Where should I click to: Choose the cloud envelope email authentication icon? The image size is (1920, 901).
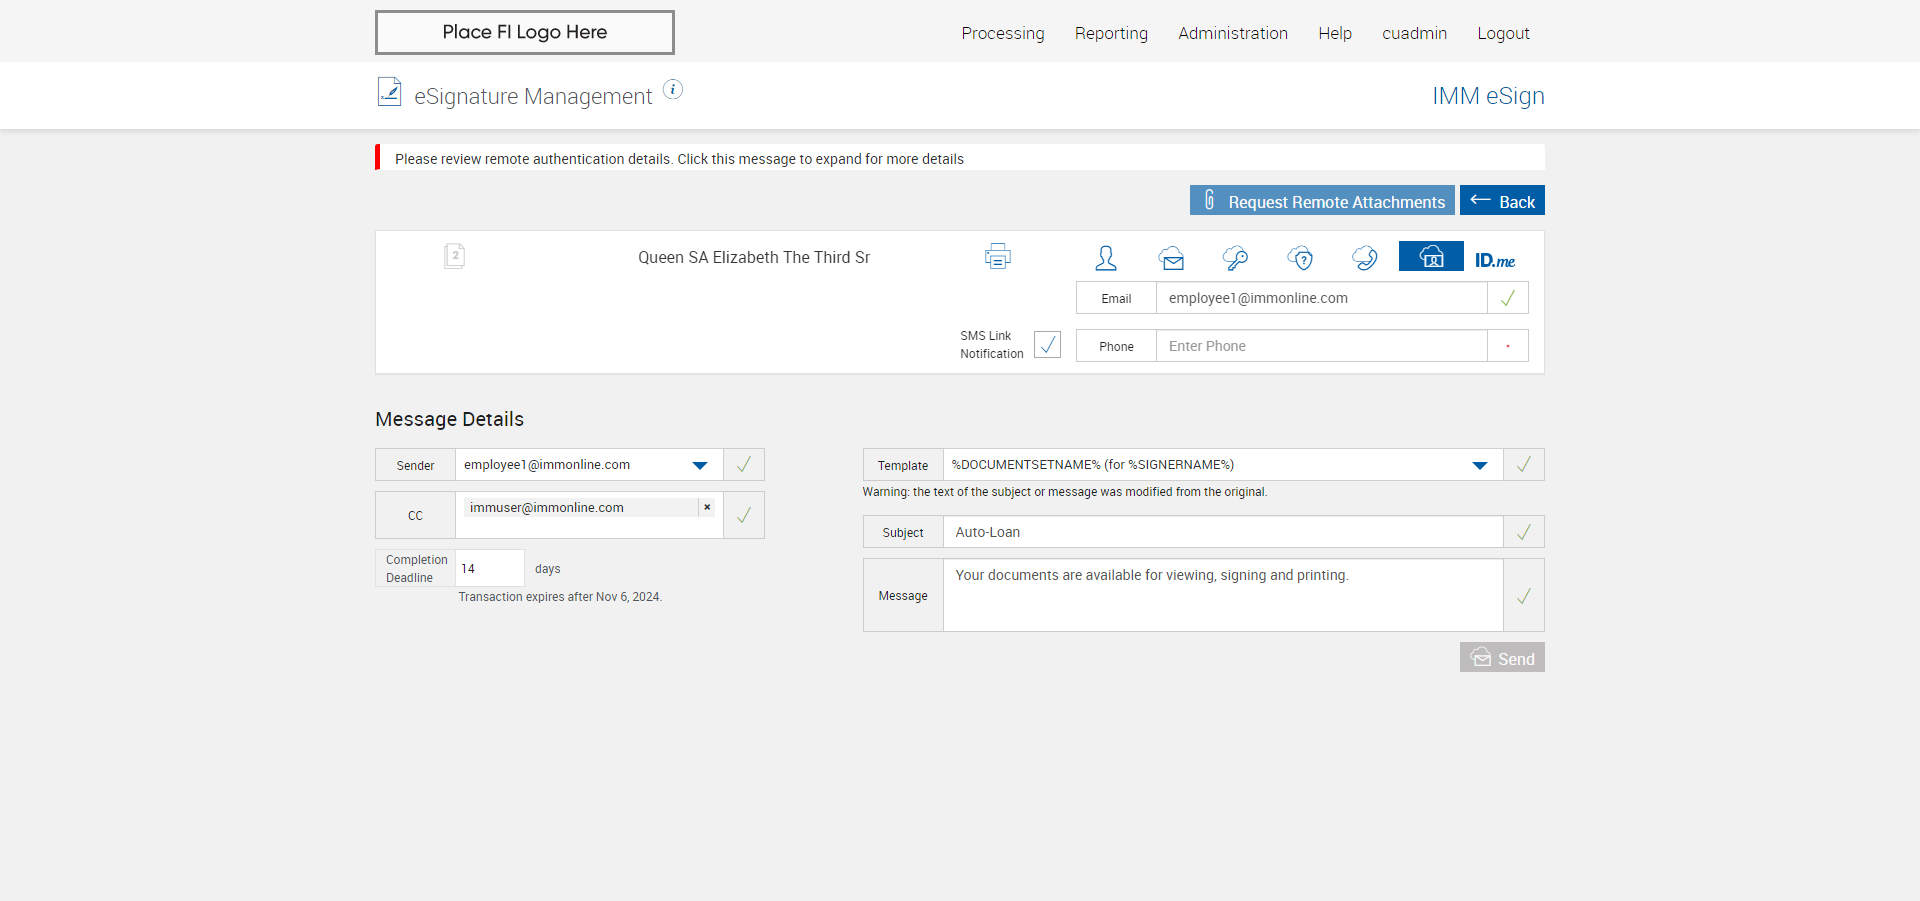pos(1172,258)
